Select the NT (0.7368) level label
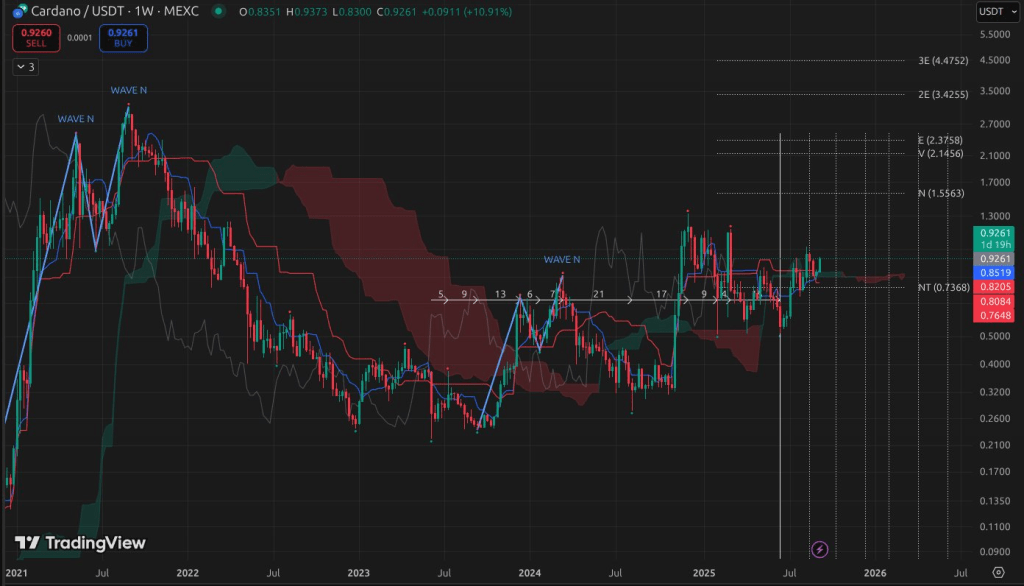 point(942,287)
